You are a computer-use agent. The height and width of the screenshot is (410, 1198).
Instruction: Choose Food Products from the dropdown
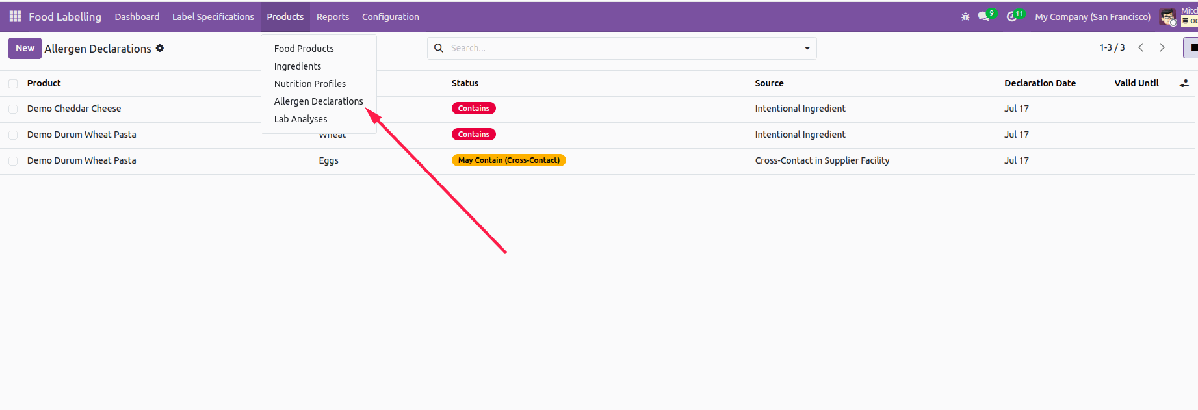(303, 48)
